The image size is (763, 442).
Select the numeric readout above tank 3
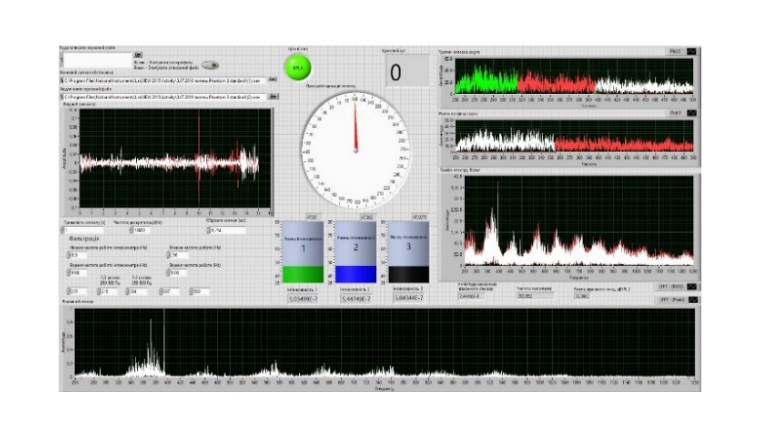click(x=419, y=217)
